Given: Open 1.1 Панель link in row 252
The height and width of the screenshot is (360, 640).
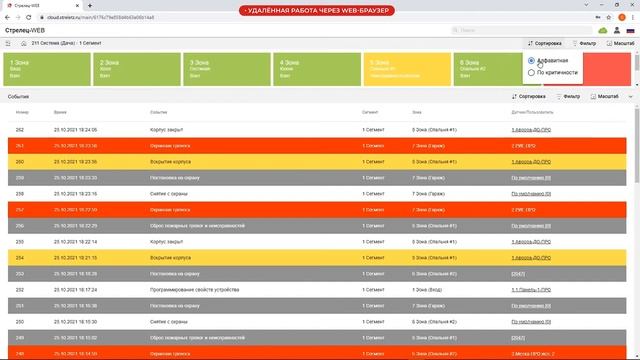Looking at the screenshot, I should coord(531,290).
